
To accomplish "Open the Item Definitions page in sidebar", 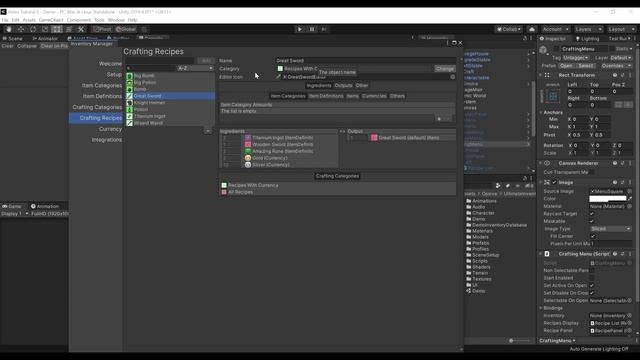I will [x=102, y=96].
